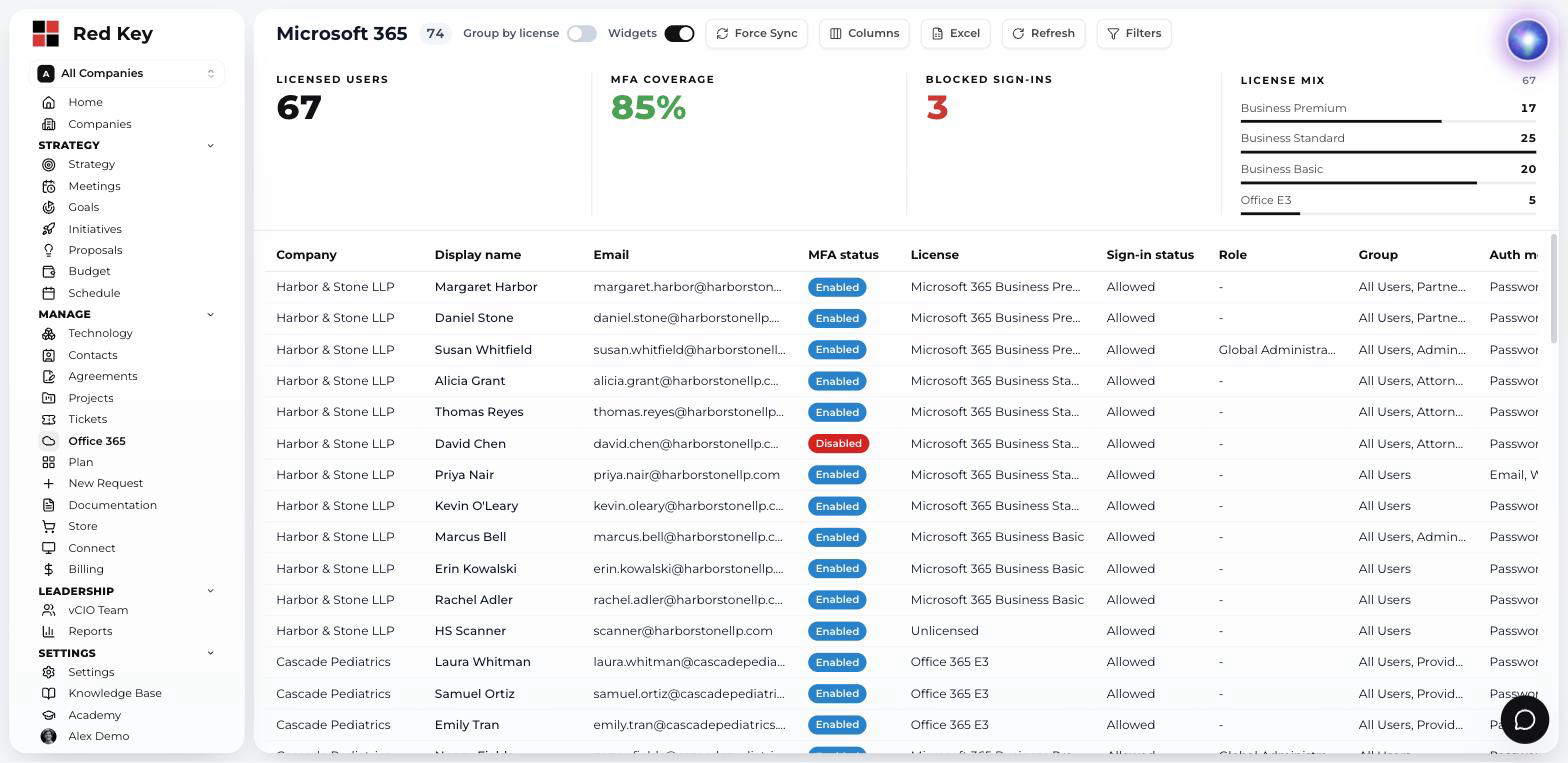This screenshot has height=763, width=1568.
Task: Export table with Excel button
Action: click(x=956, y=33)
